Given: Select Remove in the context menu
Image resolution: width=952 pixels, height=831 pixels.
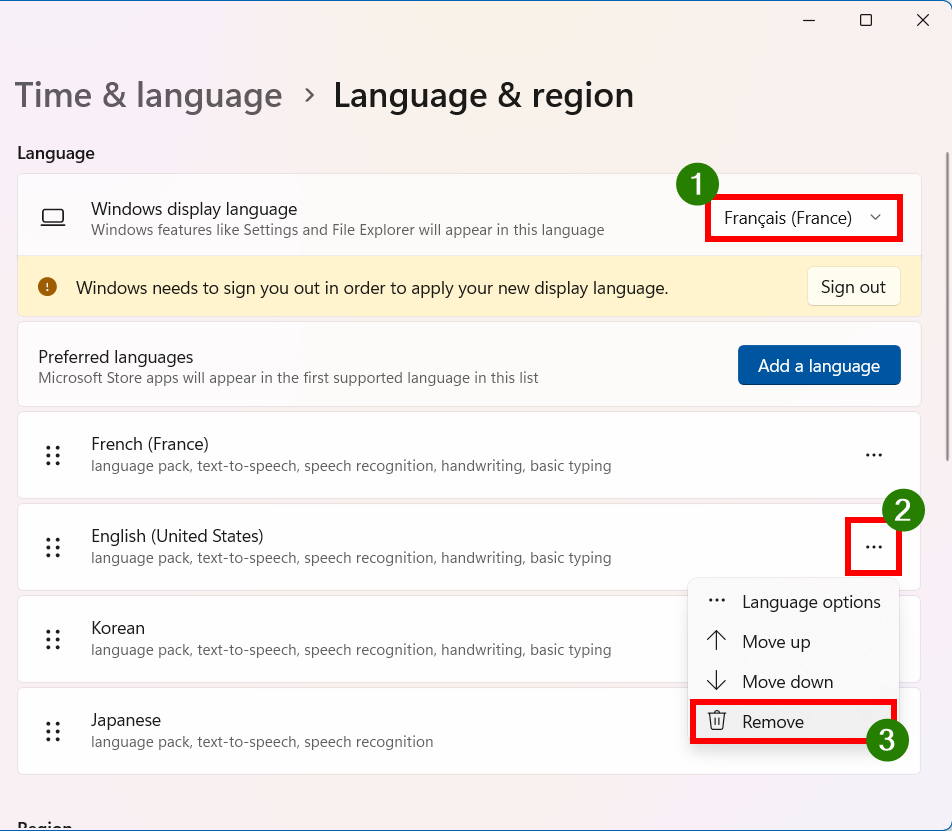Looking at the screenshot, I should [x=794, y=722].
